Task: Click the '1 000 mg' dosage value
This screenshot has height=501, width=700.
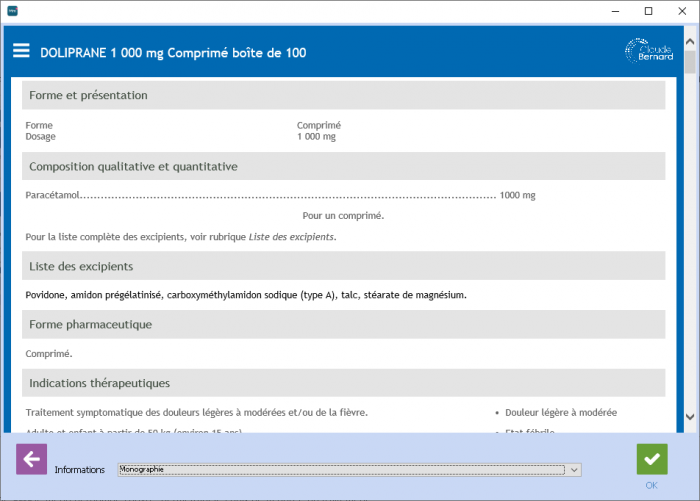Action: click(317, 137)
